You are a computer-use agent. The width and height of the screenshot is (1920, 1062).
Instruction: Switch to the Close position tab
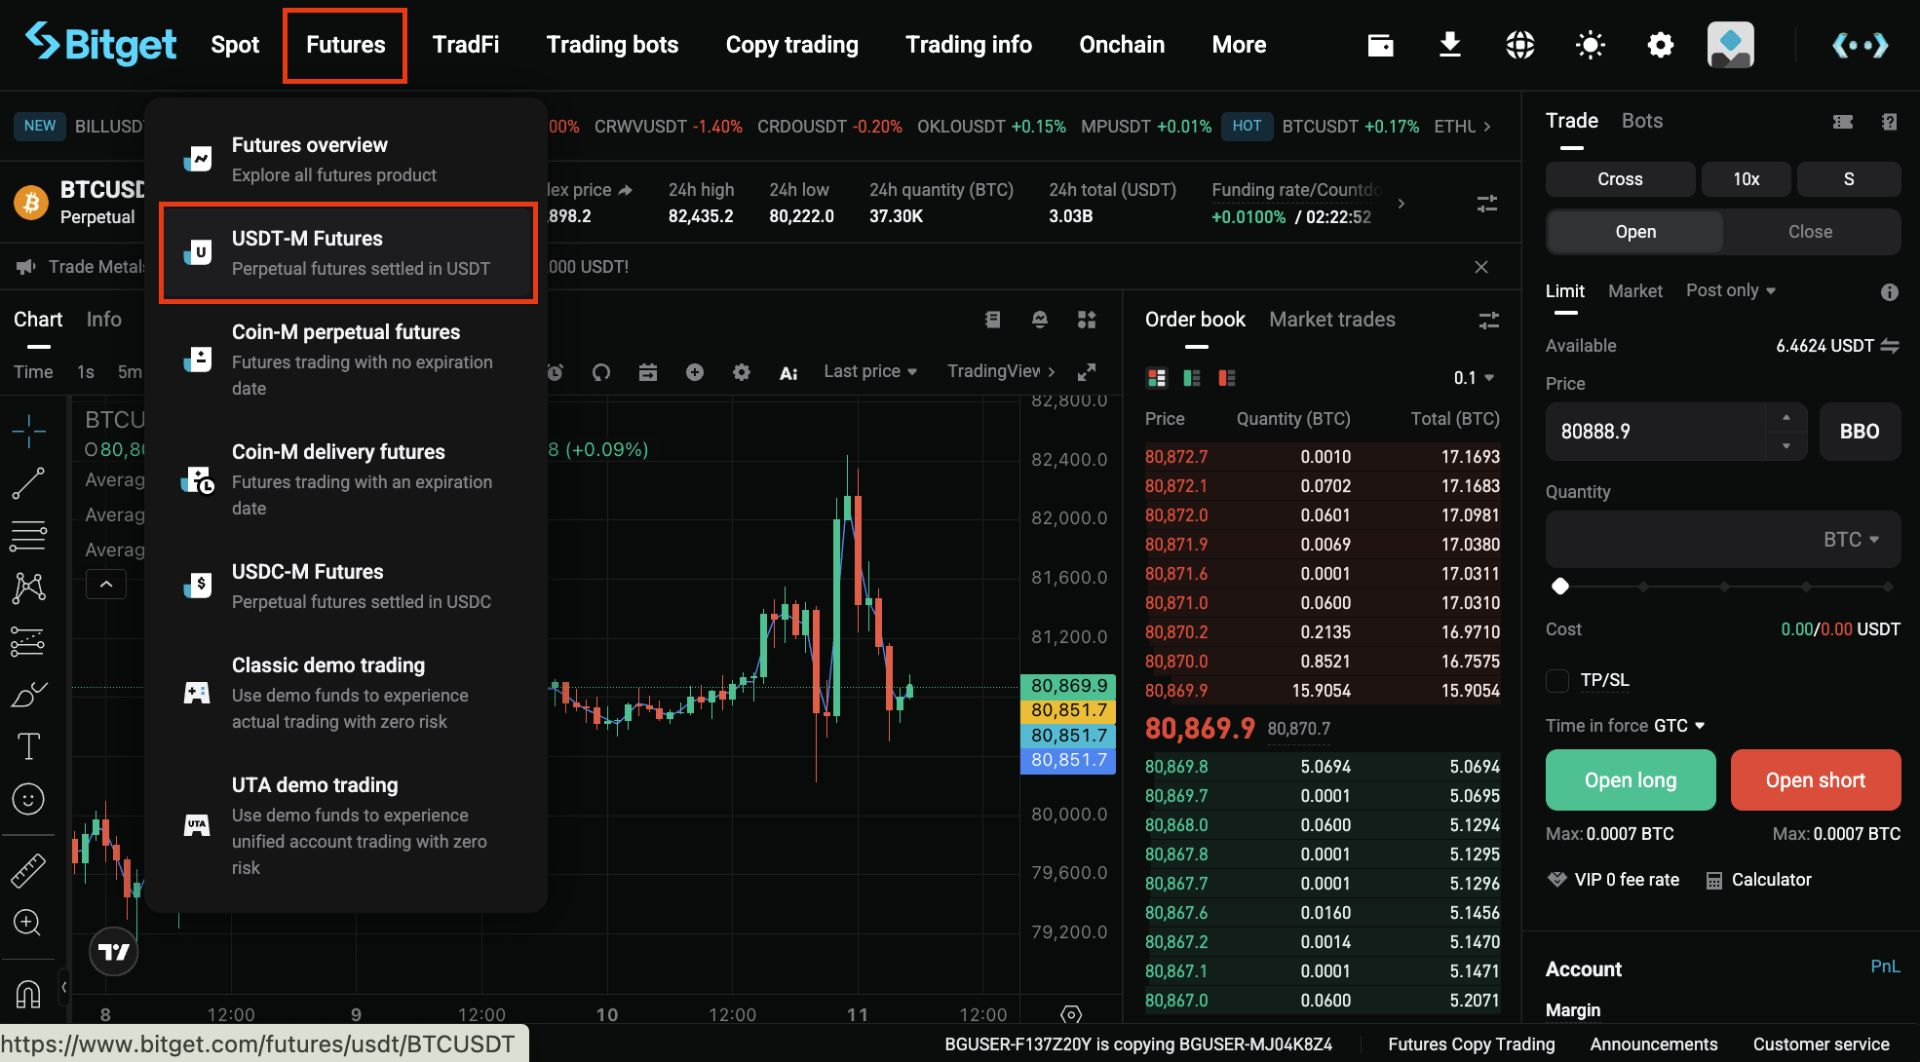[x=1810, y=232]
